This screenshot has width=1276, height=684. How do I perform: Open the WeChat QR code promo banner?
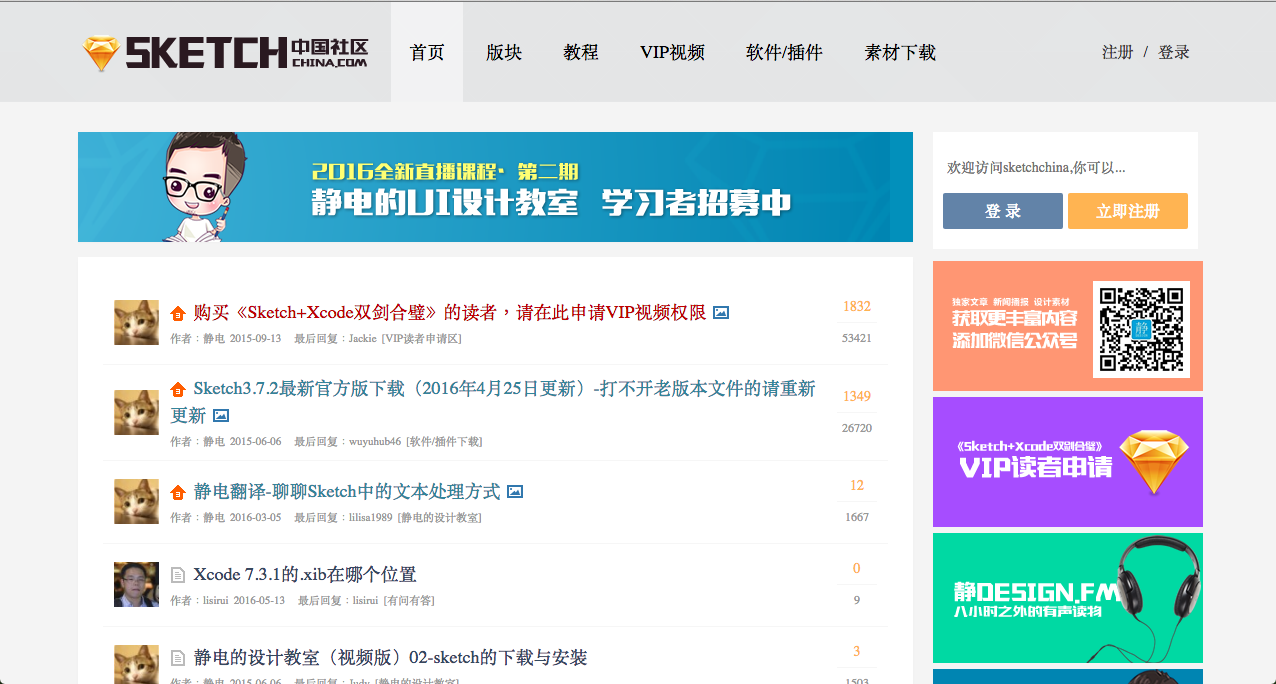click(x=1068, y=326)
